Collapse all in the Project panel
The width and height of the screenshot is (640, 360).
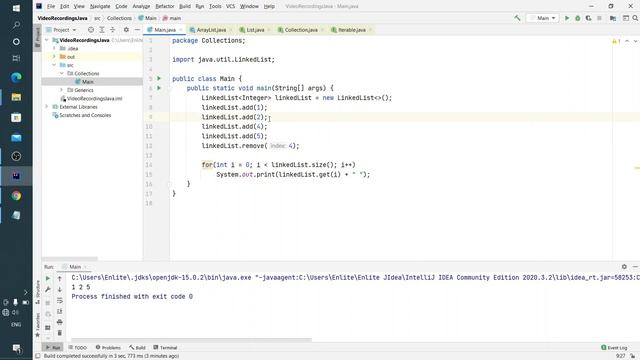pyautogui.click(x=113, y=30)
